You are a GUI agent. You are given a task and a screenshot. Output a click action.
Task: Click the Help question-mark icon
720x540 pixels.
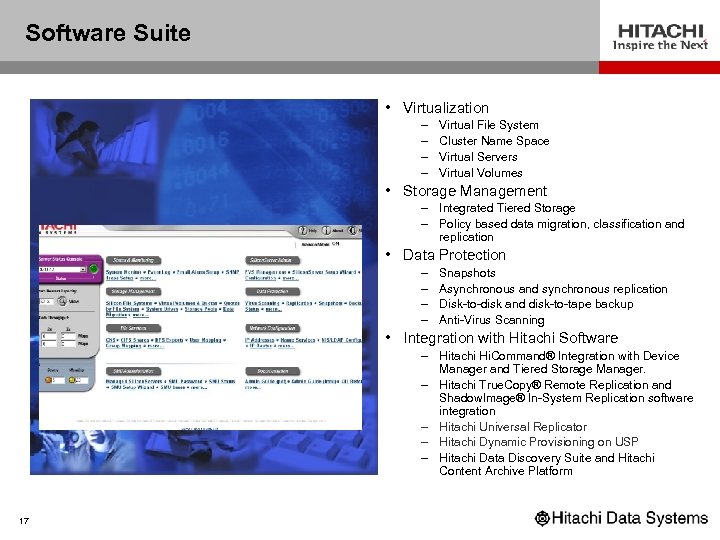pyautogui.click(x=303, y=231)
